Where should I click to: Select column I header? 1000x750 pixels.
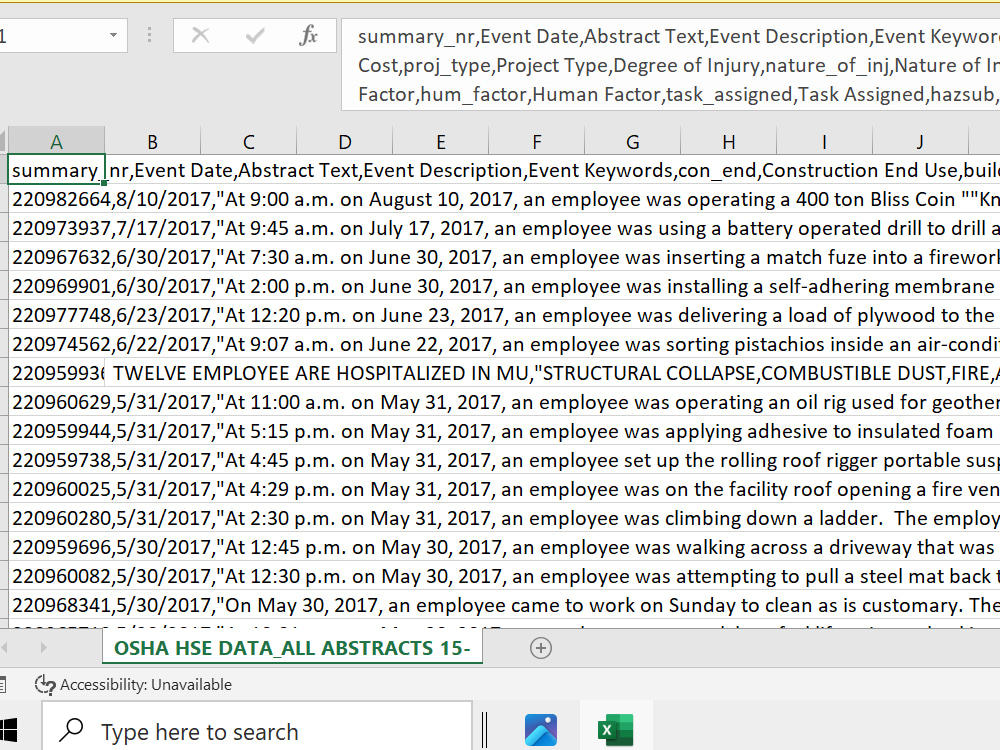(824, 142)
